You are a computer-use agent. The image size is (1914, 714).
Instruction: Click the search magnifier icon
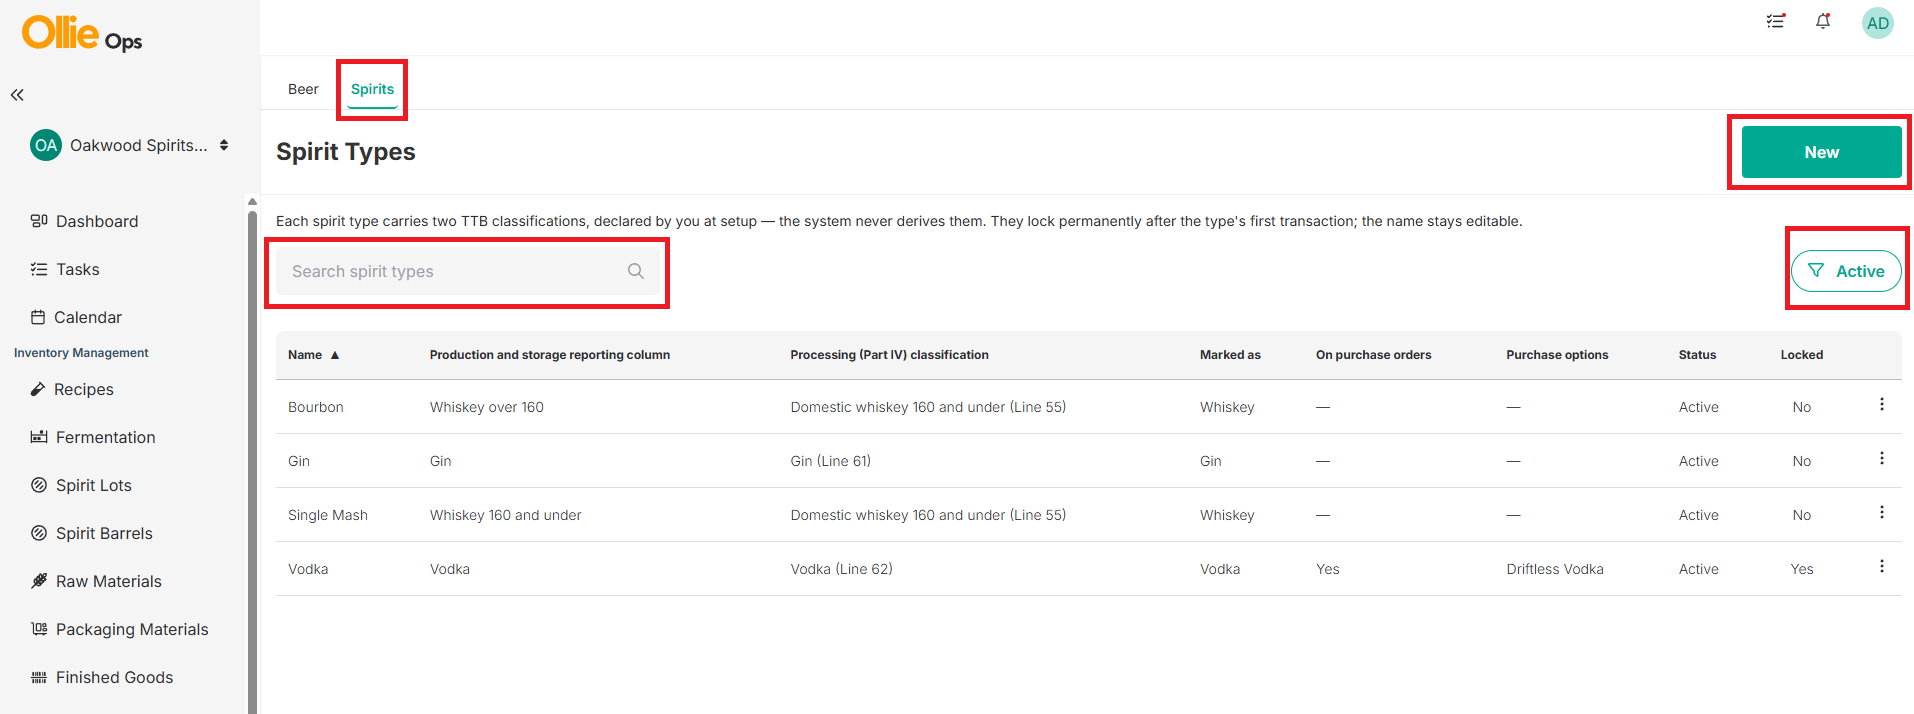point(636,271)
